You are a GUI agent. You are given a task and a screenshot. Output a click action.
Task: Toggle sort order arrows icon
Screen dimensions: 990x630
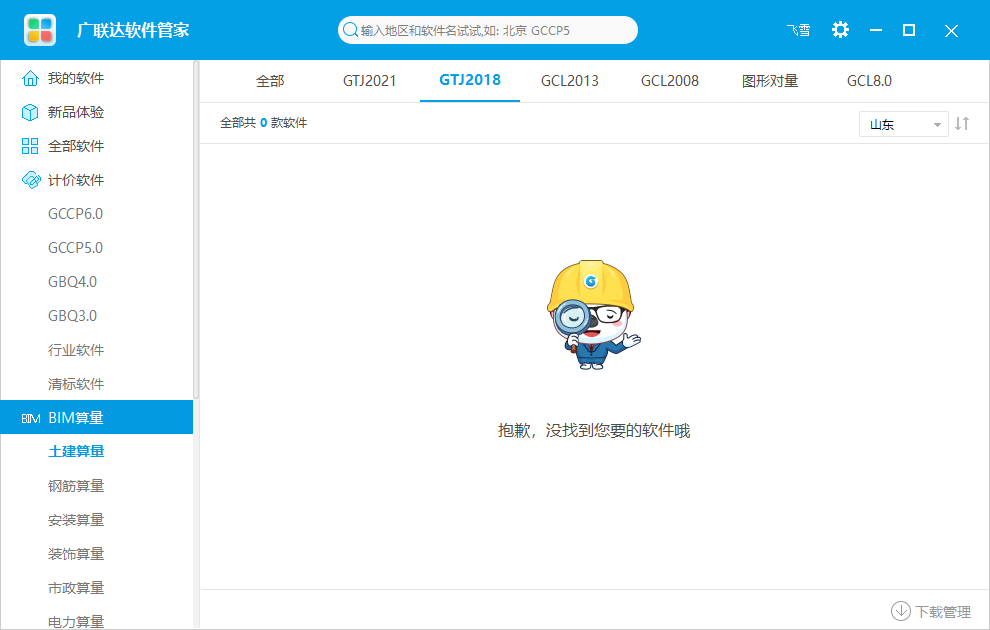pos(962,124)
